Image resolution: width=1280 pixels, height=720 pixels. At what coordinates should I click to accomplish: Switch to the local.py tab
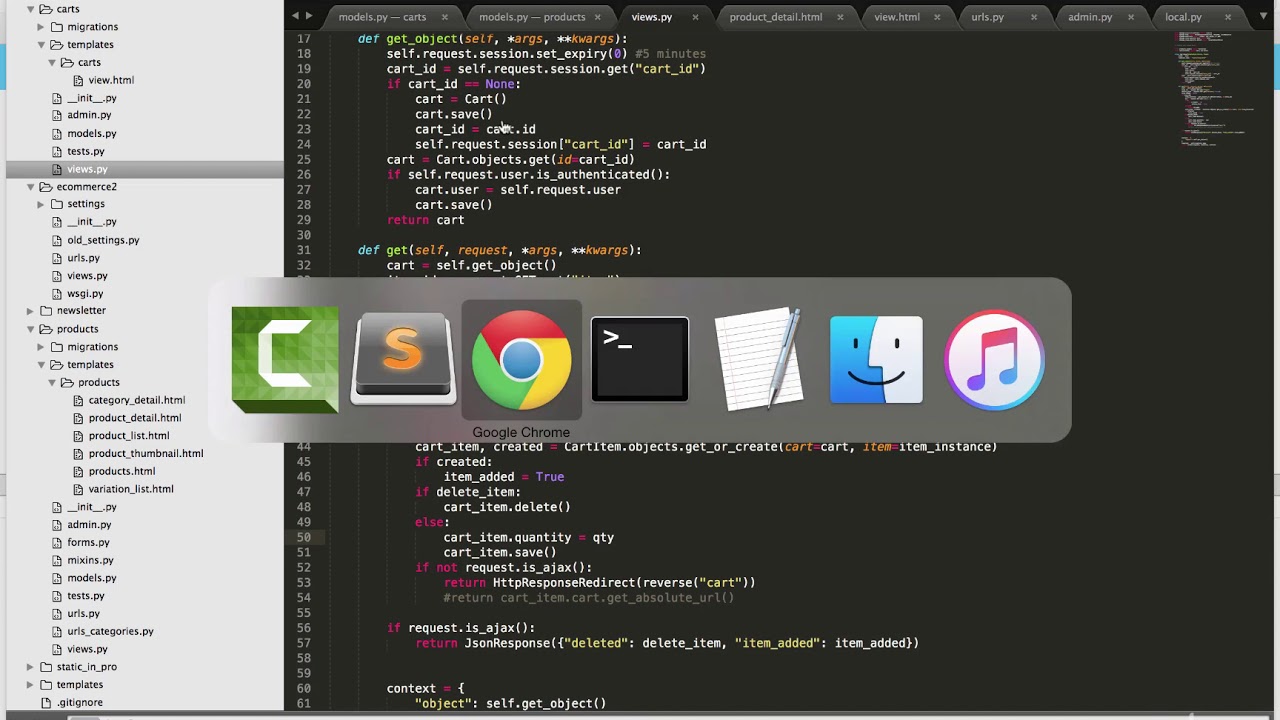1183,17
